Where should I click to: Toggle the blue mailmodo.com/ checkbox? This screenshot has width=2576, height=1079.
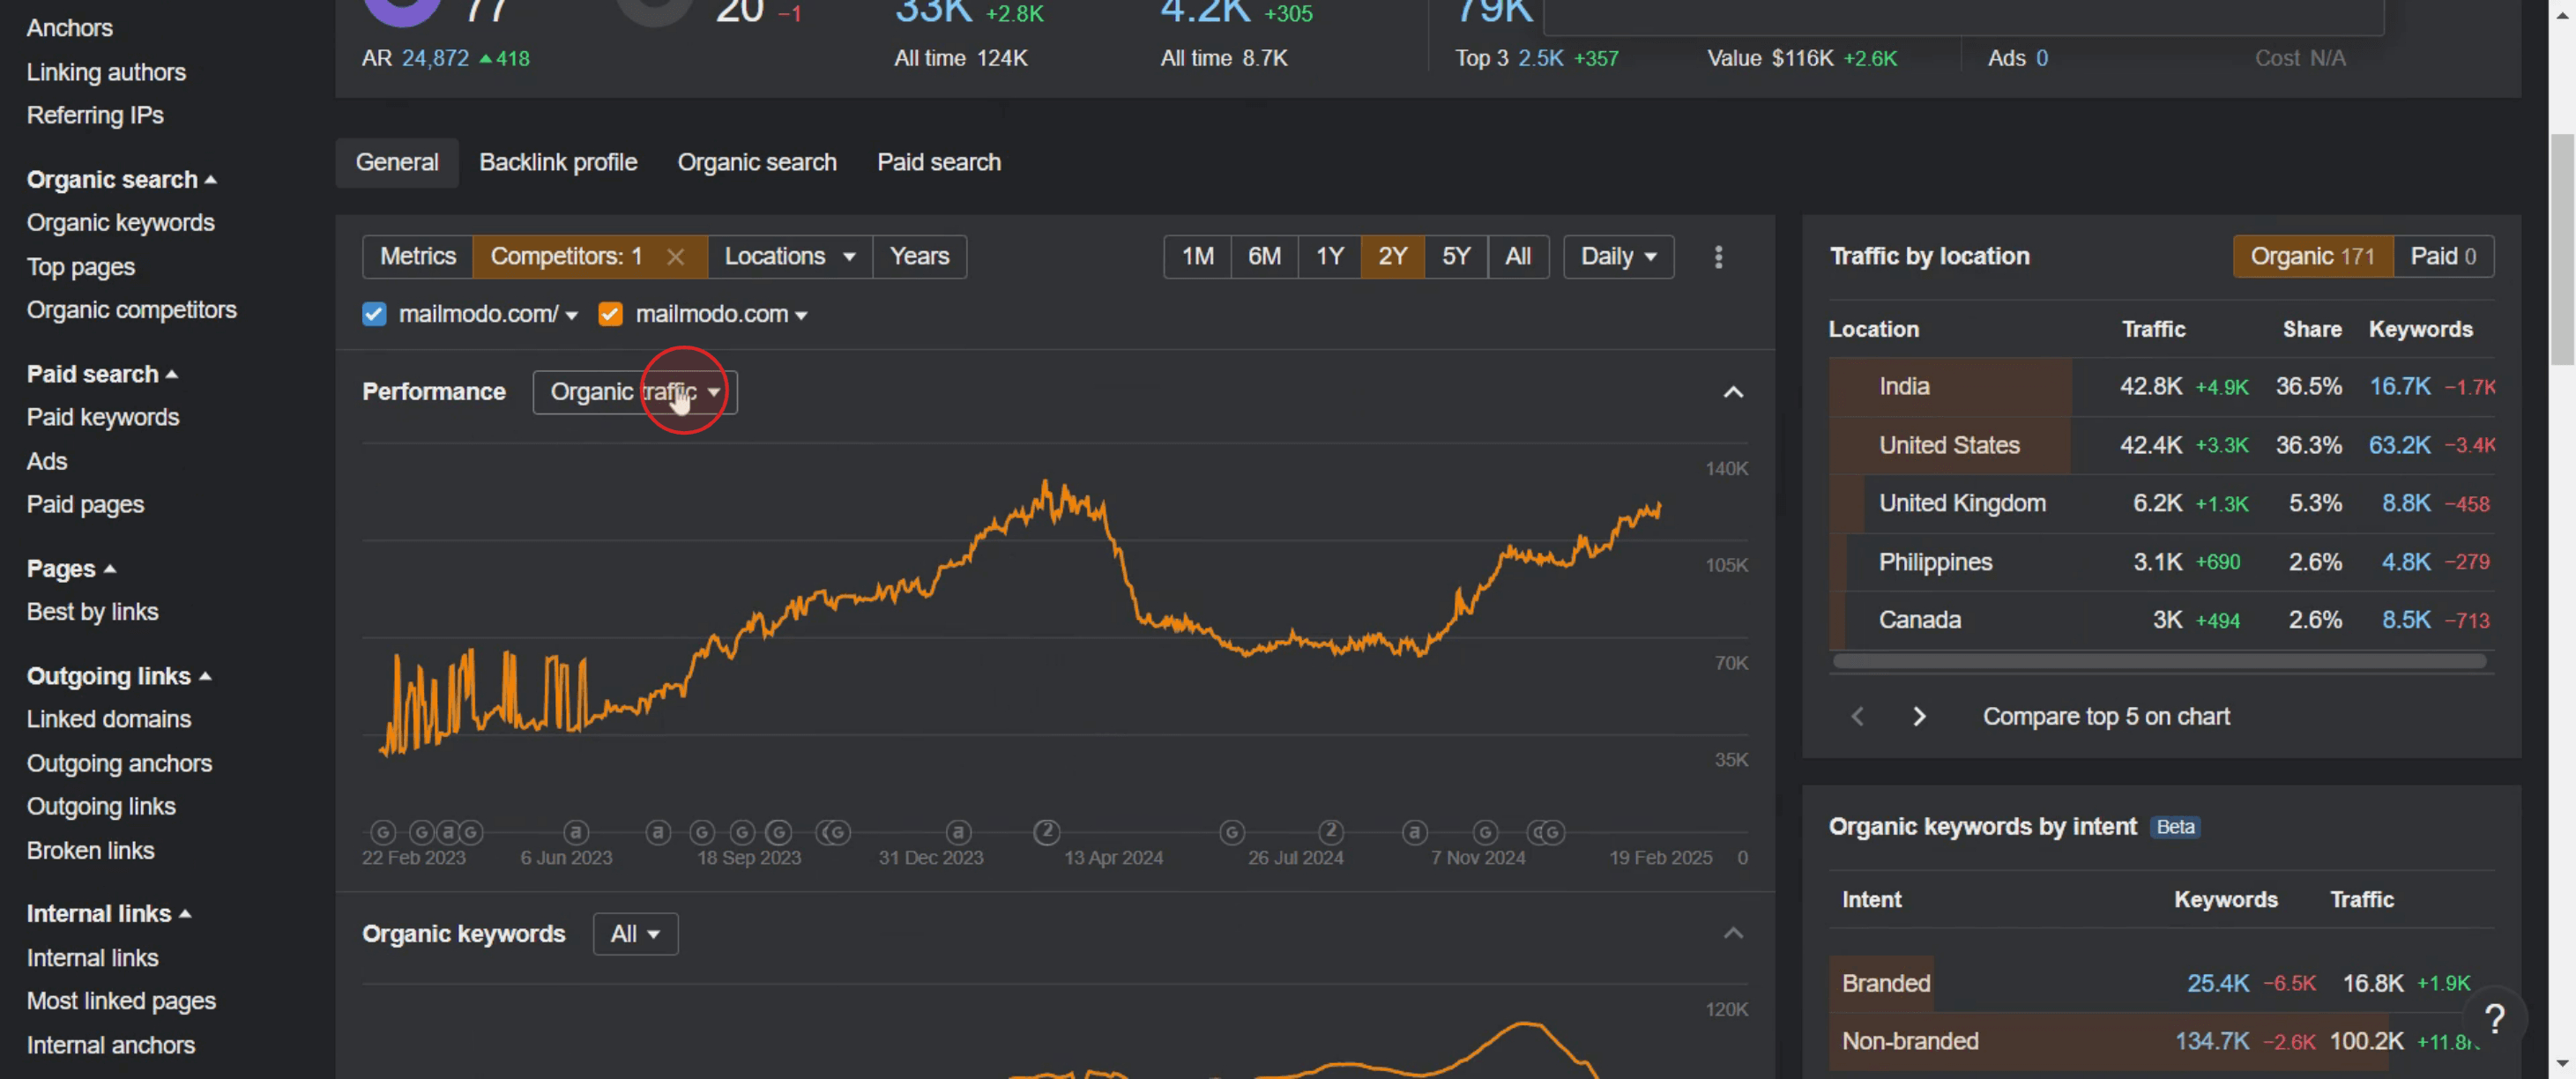374,314
